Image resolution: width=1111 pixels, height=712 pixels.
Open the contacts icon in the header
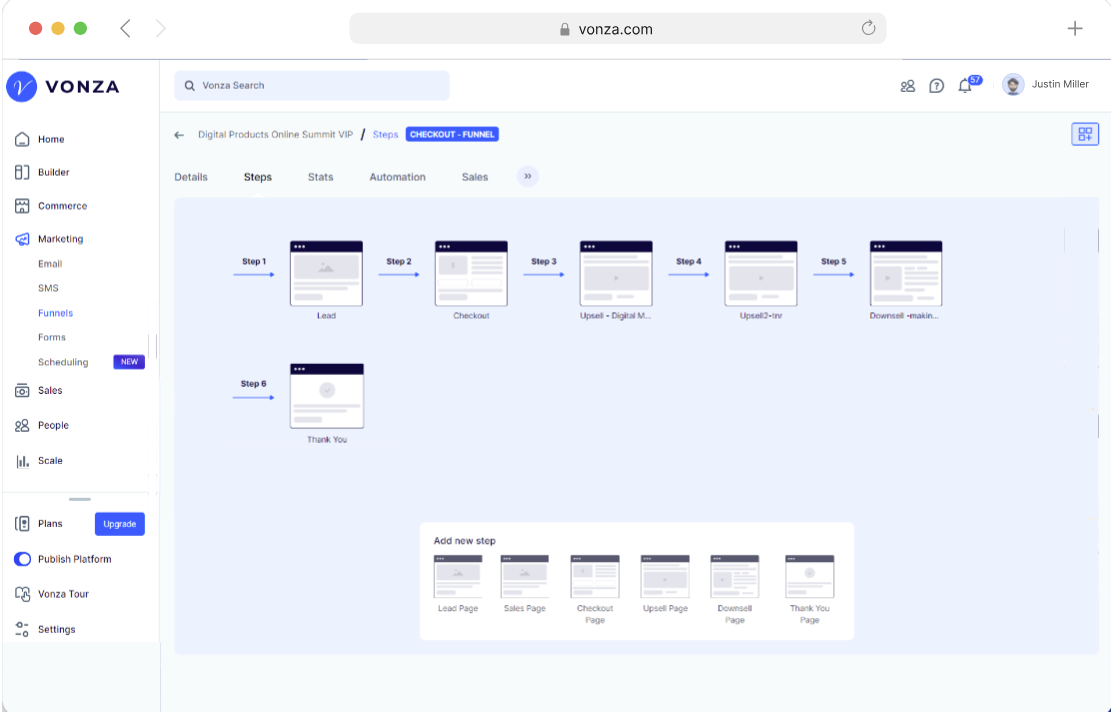pos(907,86)
